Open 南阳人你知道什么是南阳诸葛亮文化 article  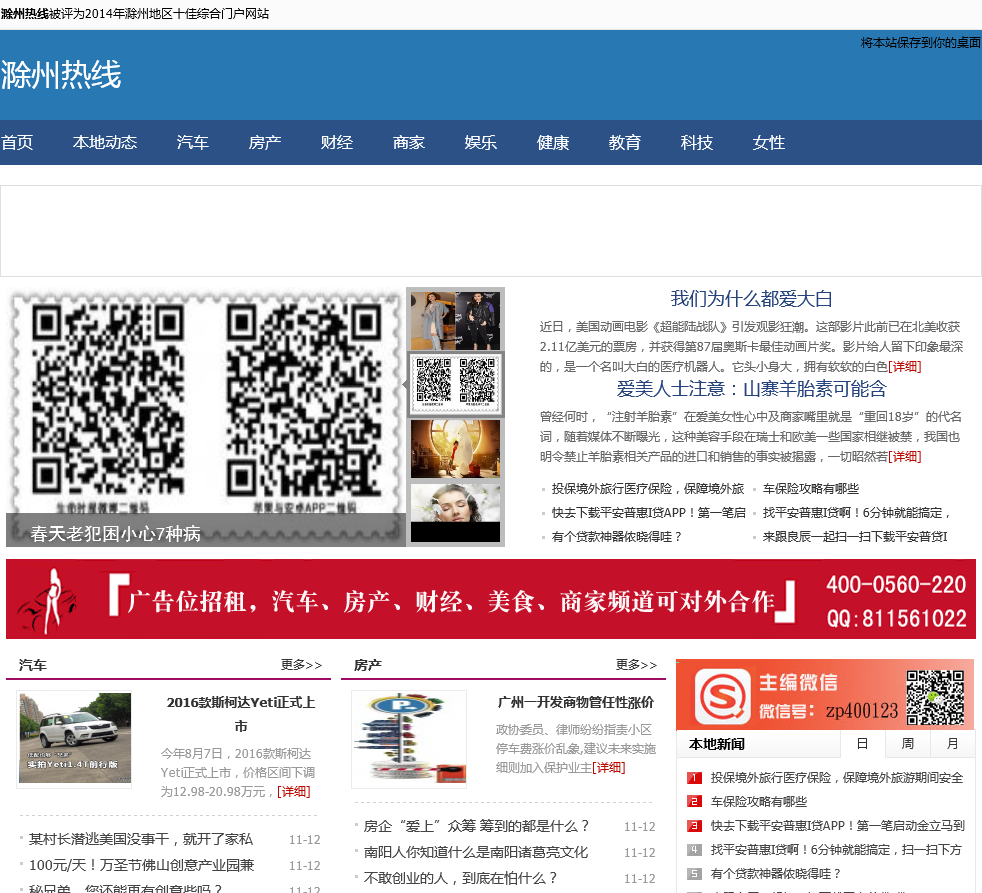[x=476, y=852]
